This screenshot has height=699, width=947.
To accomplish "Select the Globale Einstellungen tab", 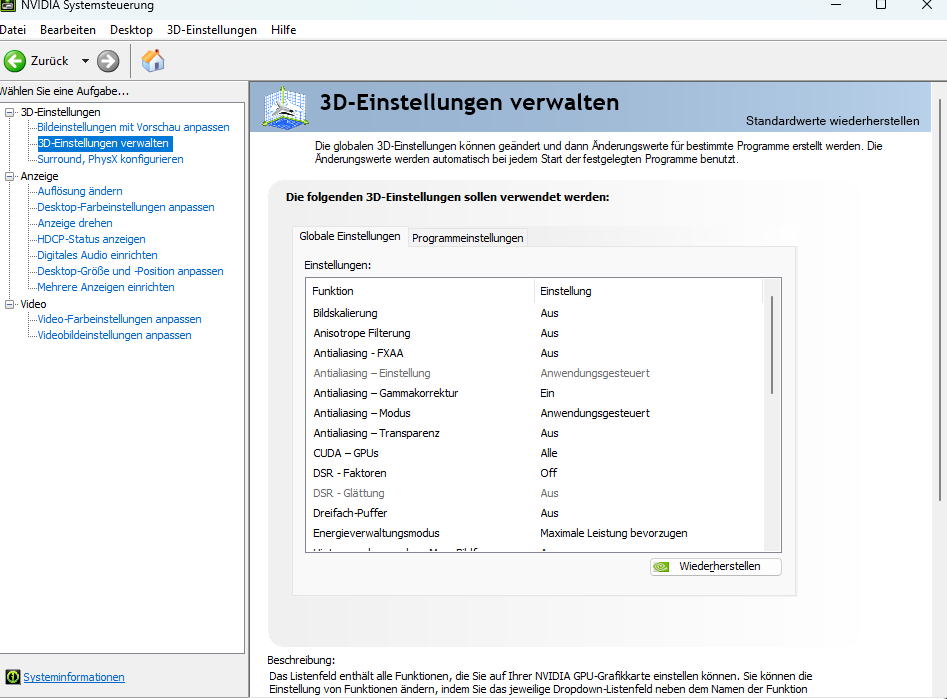I will (x=350, y=236).
